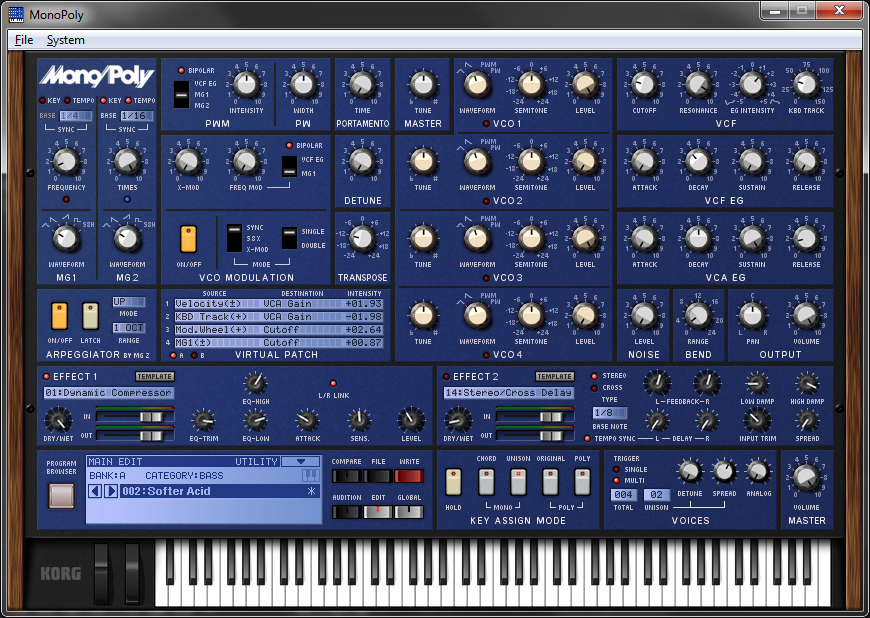Click the Noise Level knob

coord(644,316)
